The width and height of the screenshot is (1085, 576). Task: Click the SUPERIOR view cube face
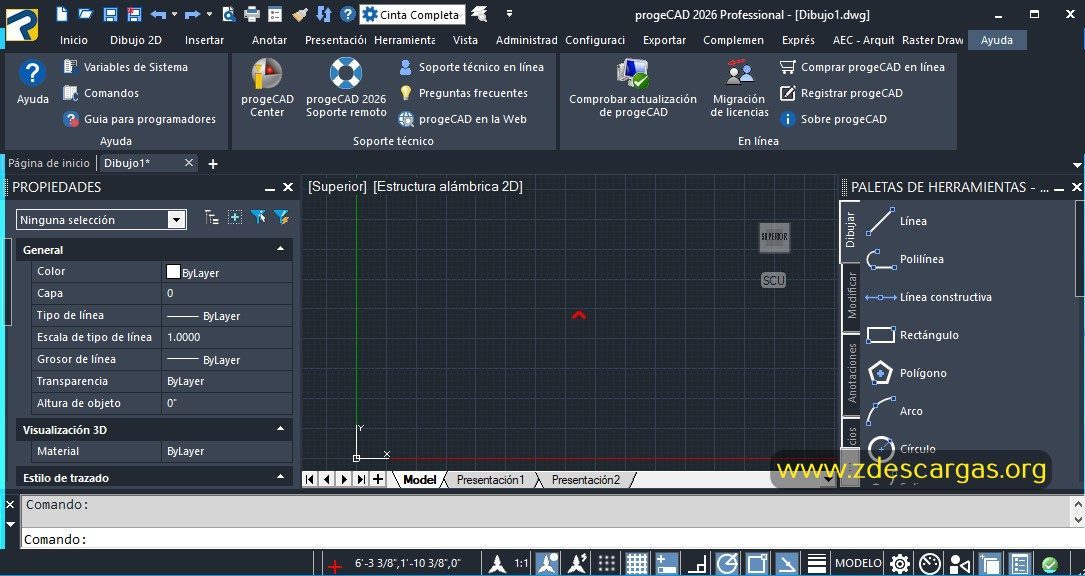pyautogui.click(x=774, y=237)
